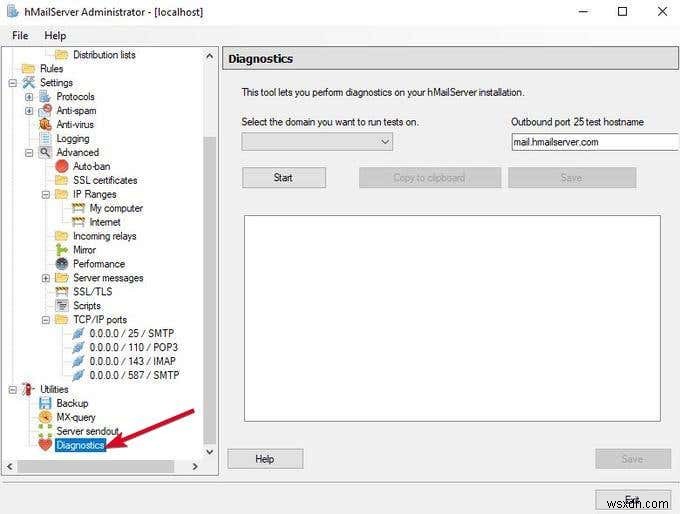Click the tree scroll up arrow
The height and width of the screenshot is (514, 680).
[209, 56]
